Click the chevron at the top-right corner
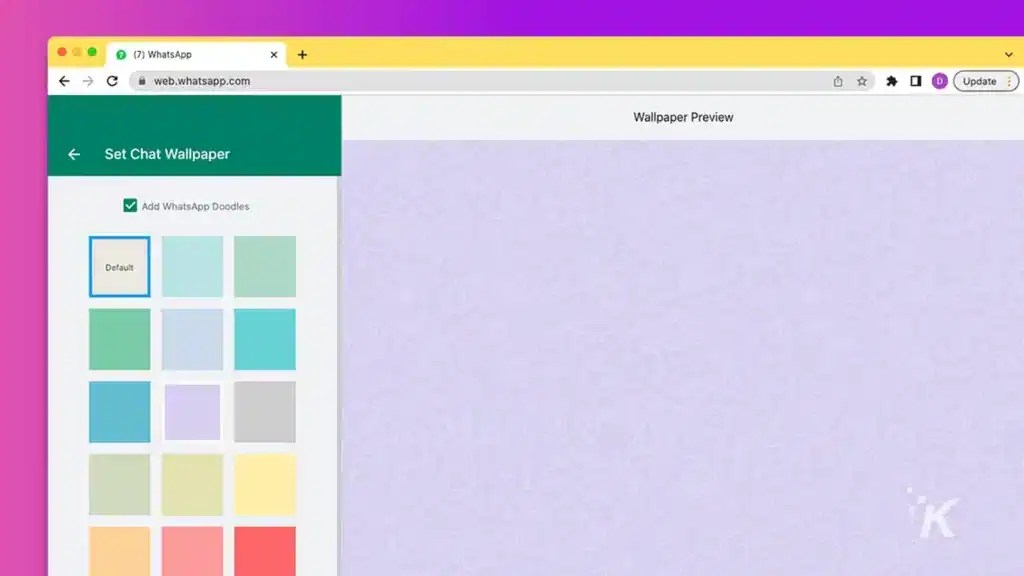 click(1008, 54)
